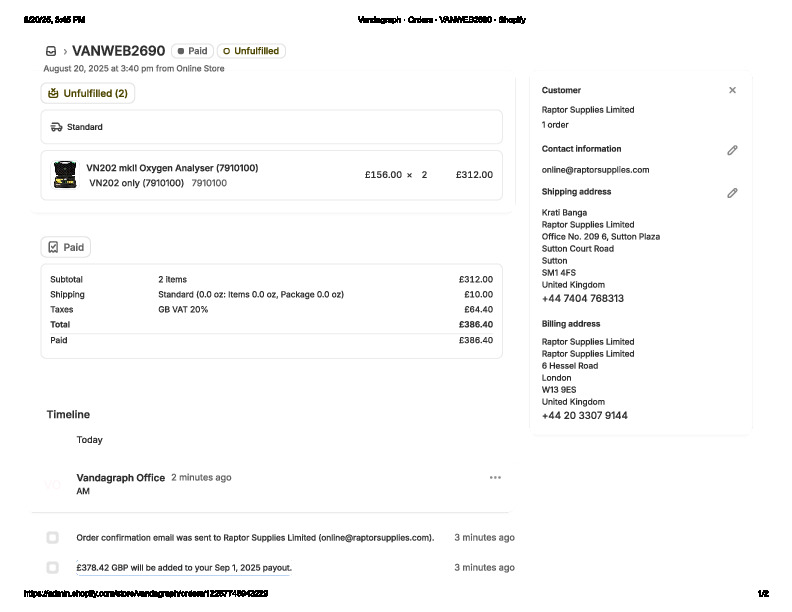Click the breadcrumb chevron before the order number
The width and height of the screenshot is (792, 612).
click(x=65, y=51)
